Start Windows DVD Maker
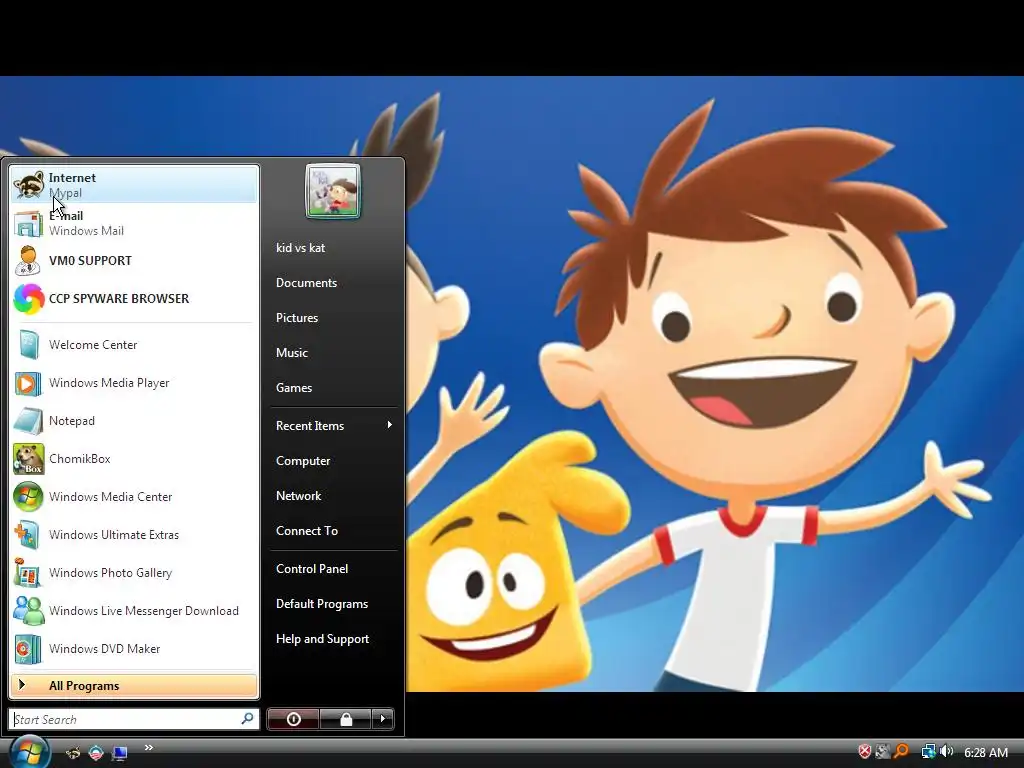The image size is (1024, 768). pyautogui.click(x=134, y=648)
